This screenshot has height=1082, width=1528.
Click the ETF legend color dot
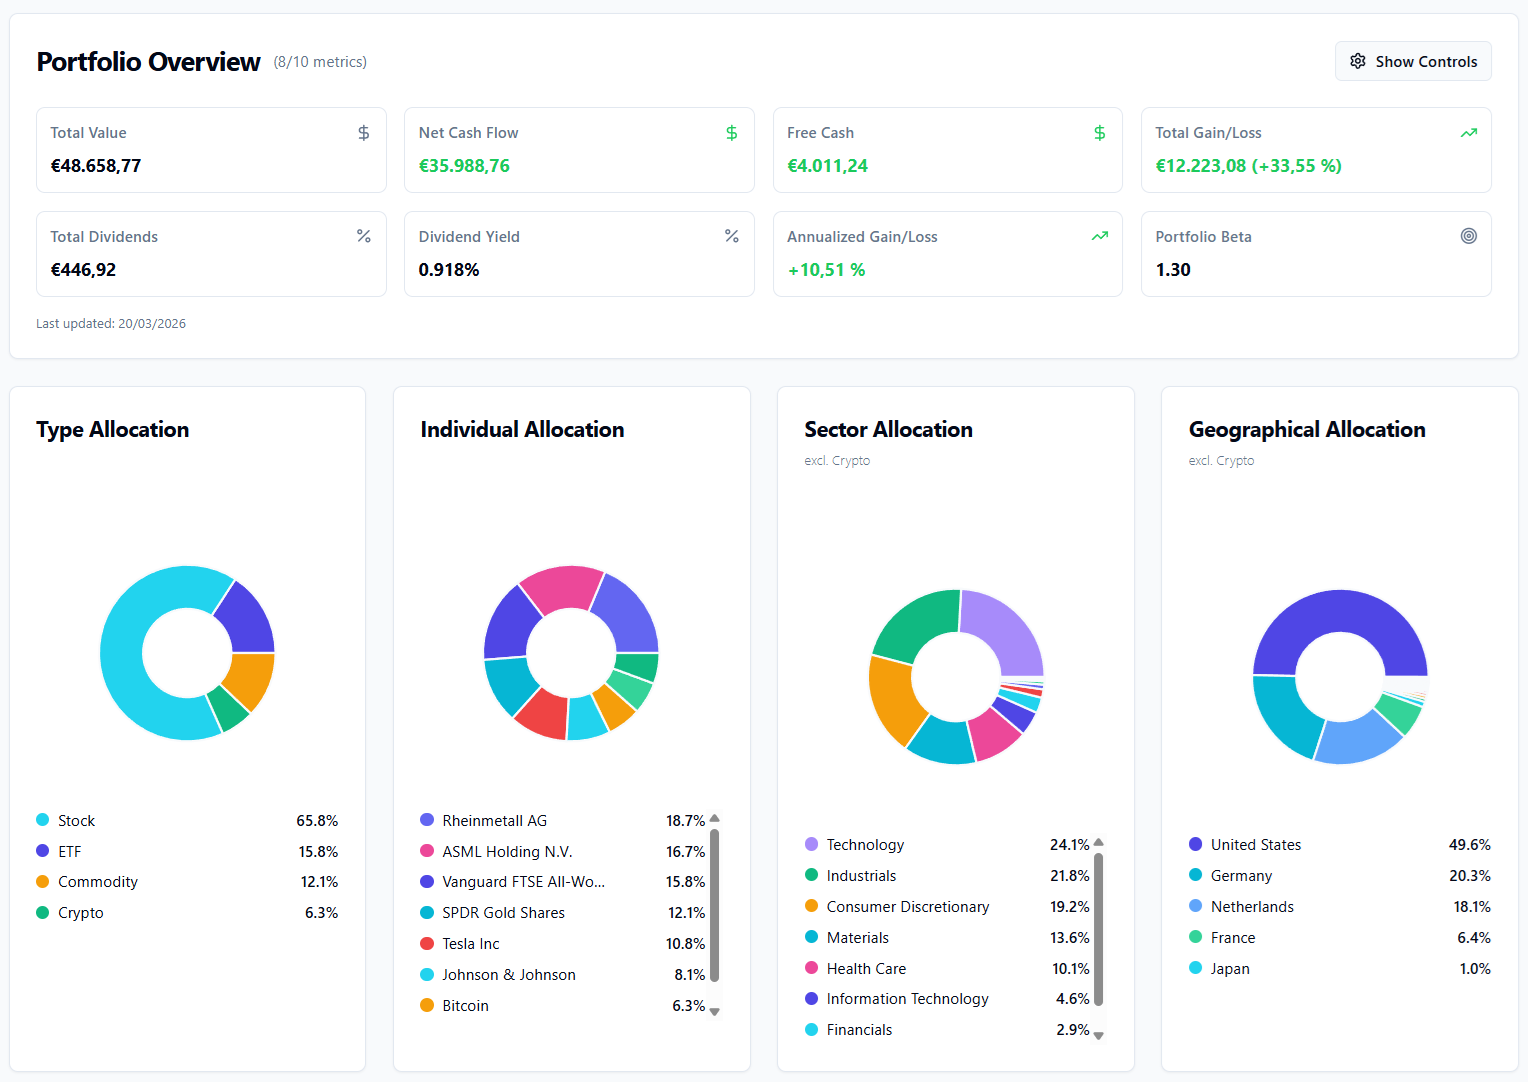[43, 851]
